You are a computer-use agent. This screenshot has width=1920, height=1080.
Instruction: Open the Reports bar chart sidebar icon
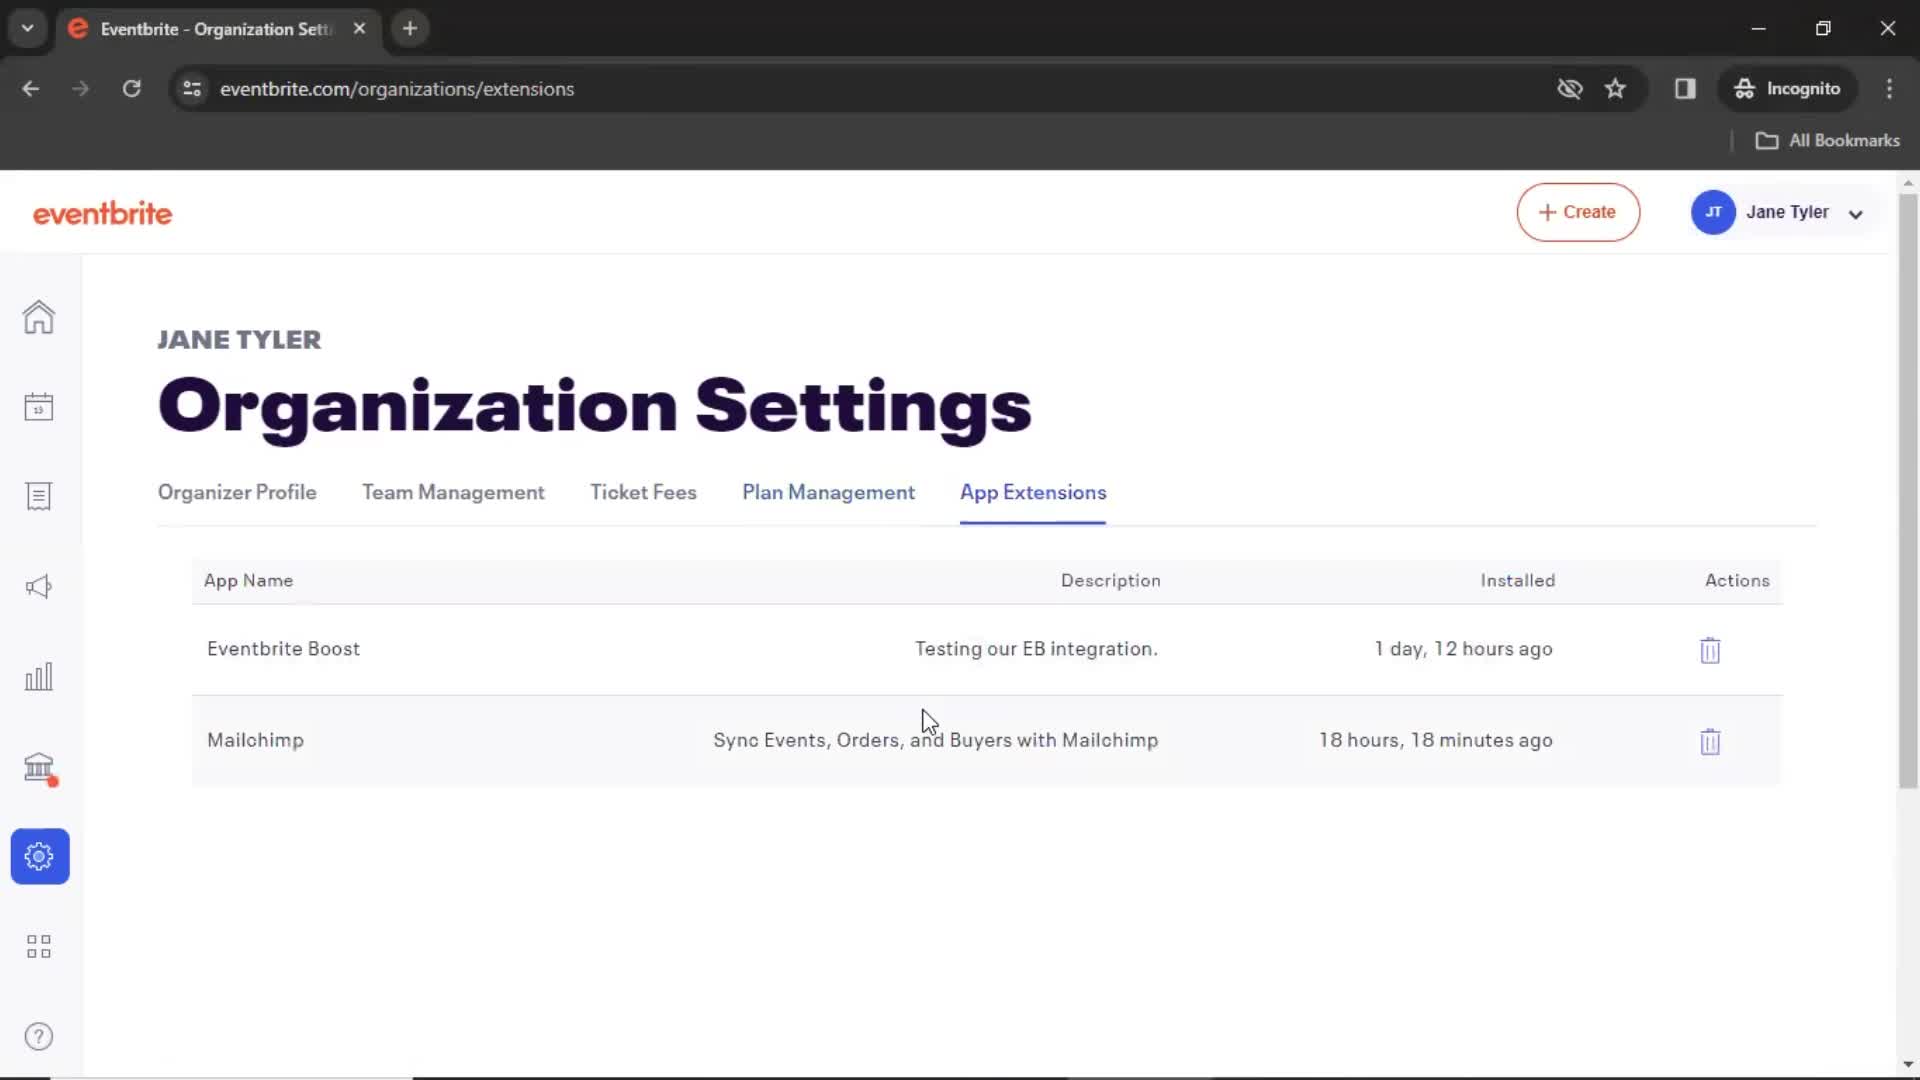[39, 677]
